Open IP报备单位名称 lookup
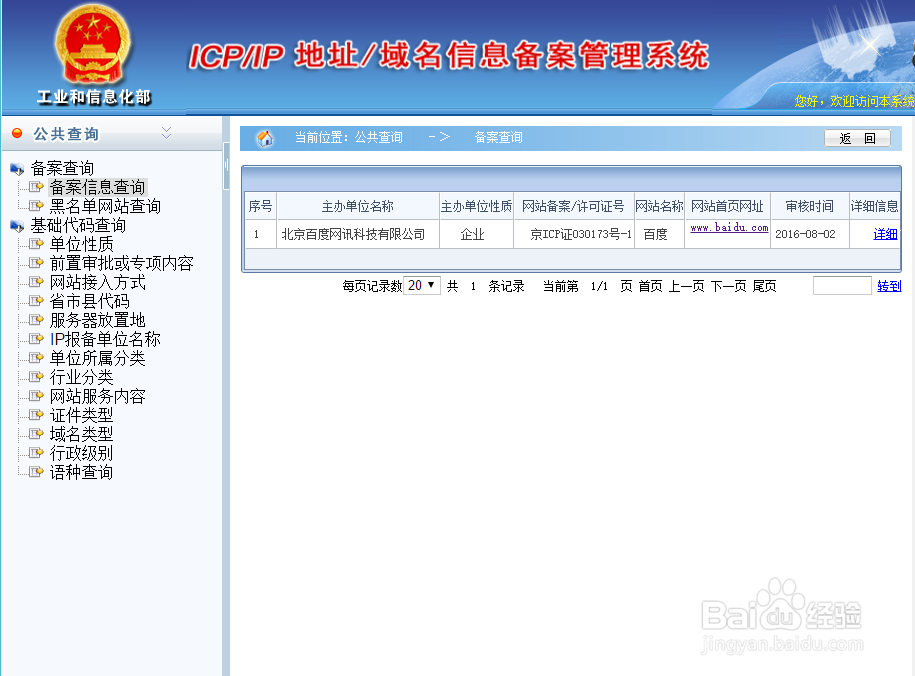 [105, 339]
